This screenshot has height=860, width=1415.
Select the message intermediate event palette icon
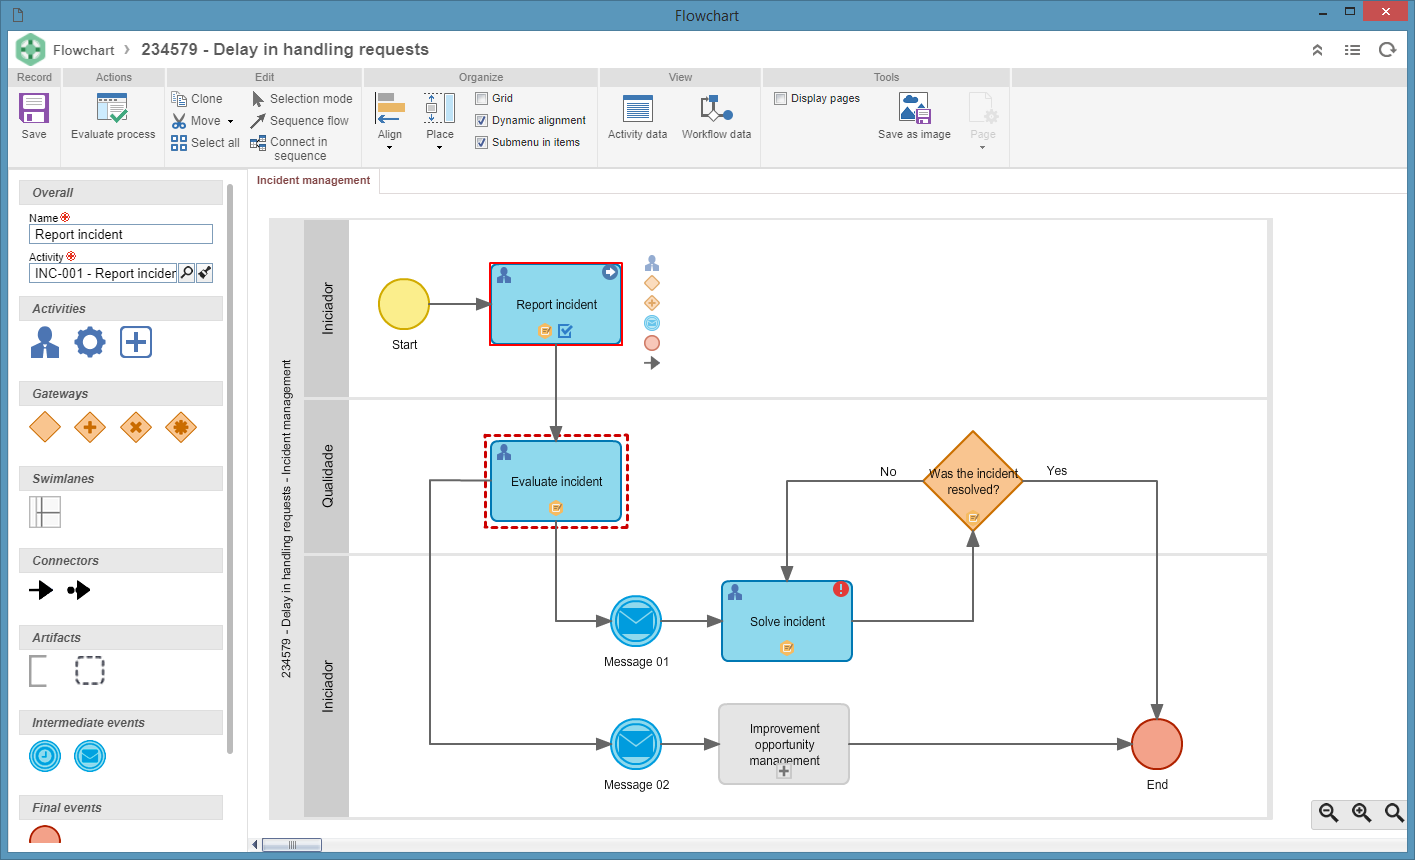90,756
